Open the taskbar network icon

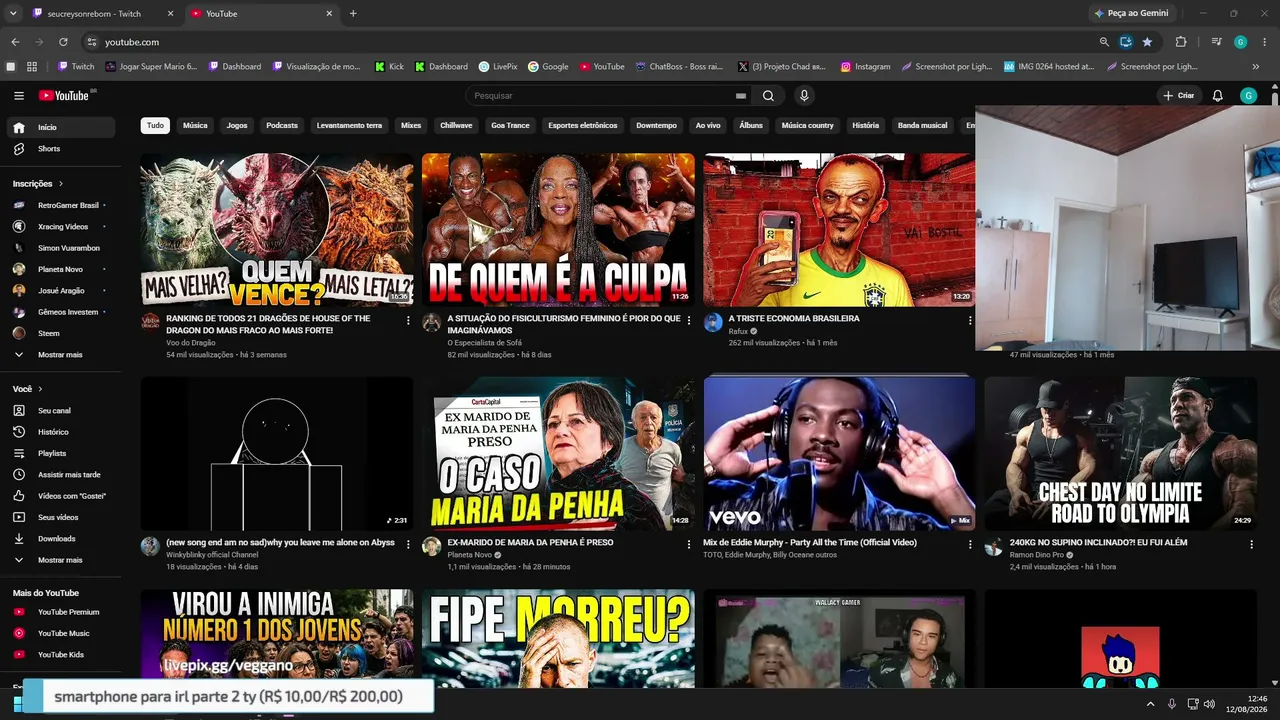pos(1192,704)
